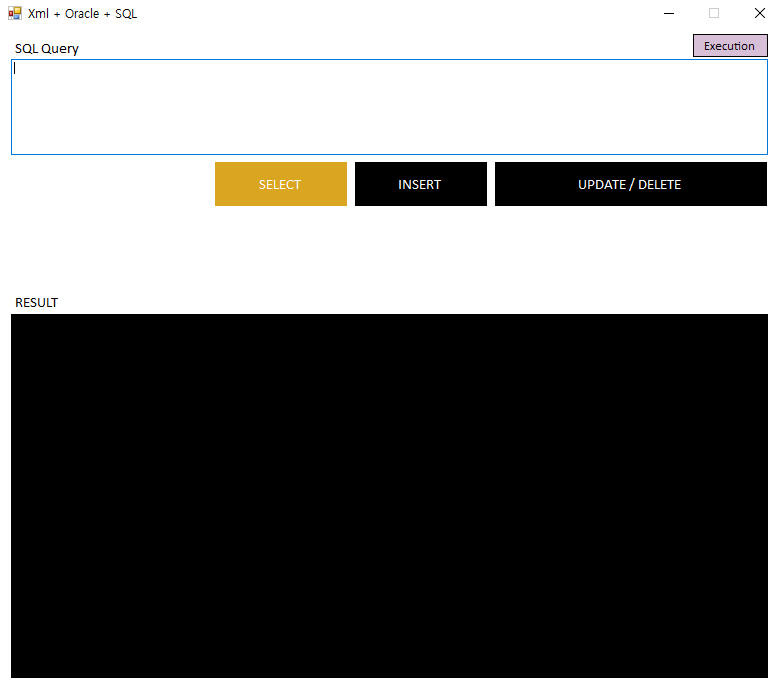Image resolution: width=782 pixels, height=689 pixels.
Task: Focus the SQL Query text box
Action: (389, 107)
